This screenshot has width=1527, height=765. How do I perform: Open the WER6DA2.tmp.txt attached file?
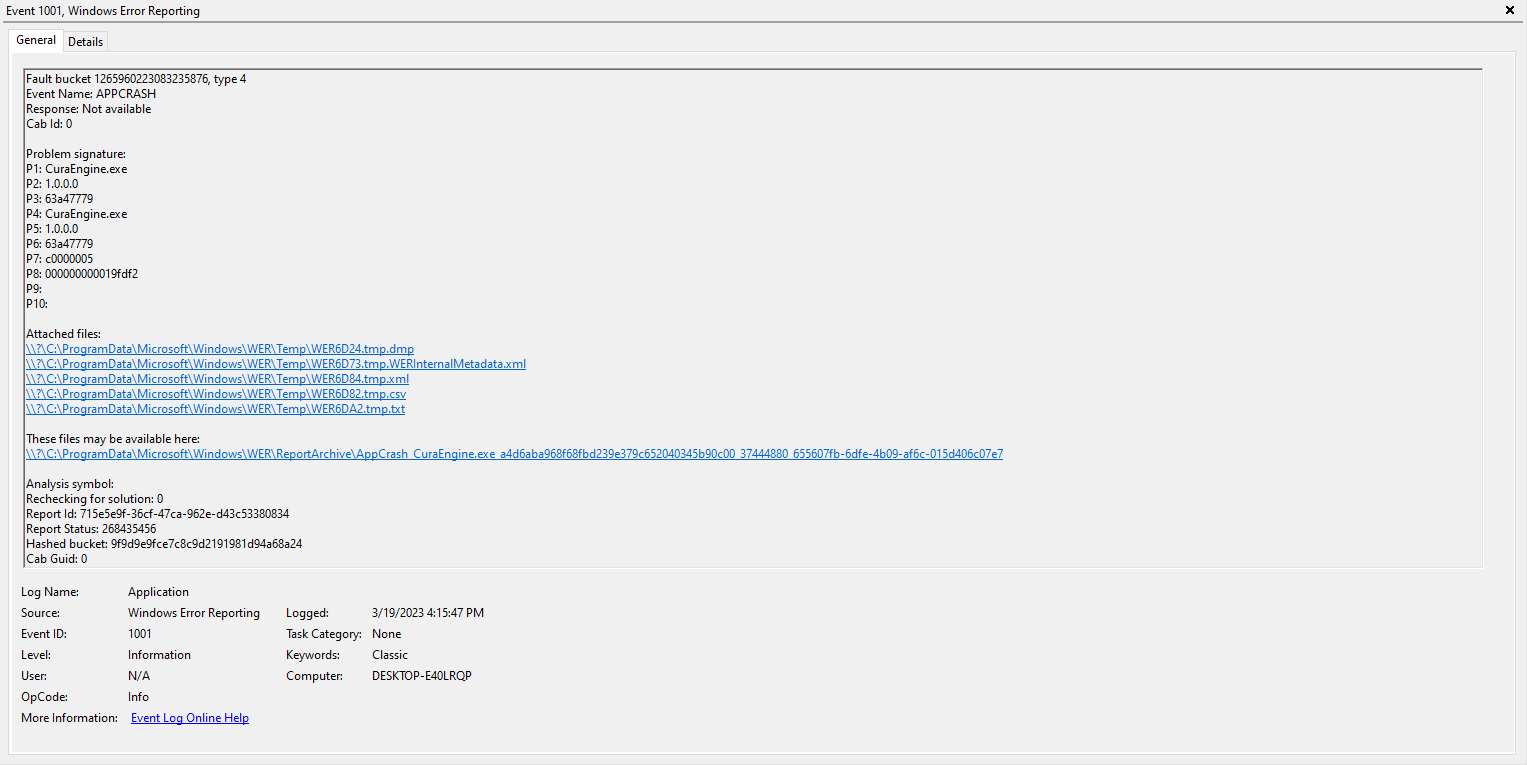point(215,408)
